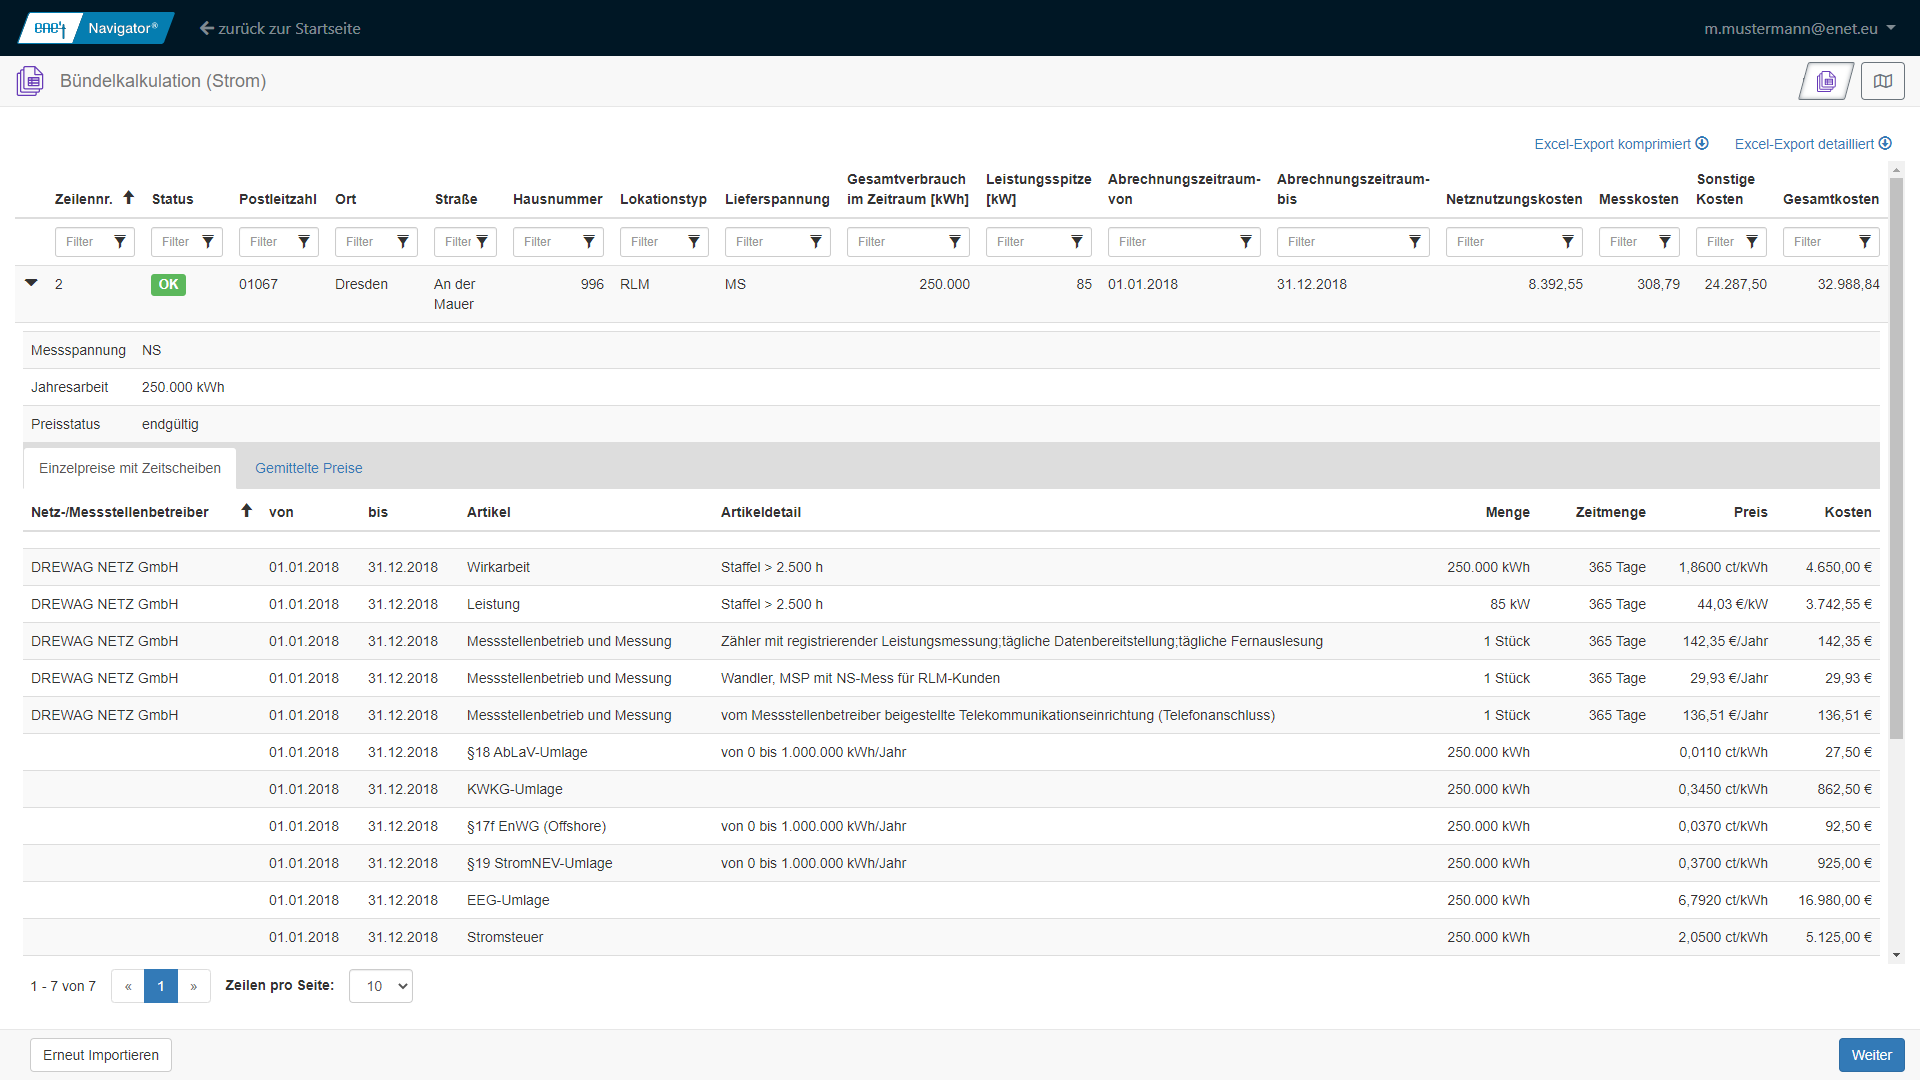Select page 1 in pagination
Viewport: 1920px width, 1080px height.
point(161,986)
